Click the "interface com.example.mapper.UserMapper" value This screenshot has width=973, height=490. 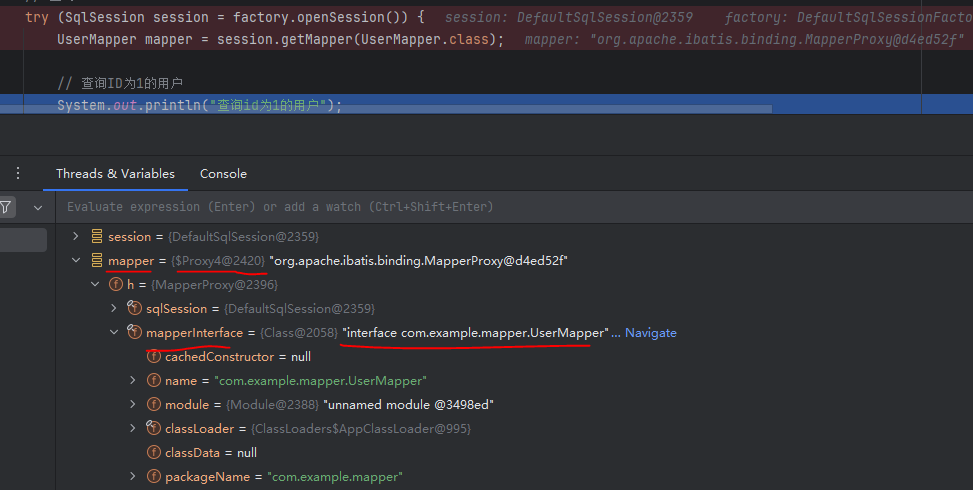click(x=475, y=333)
